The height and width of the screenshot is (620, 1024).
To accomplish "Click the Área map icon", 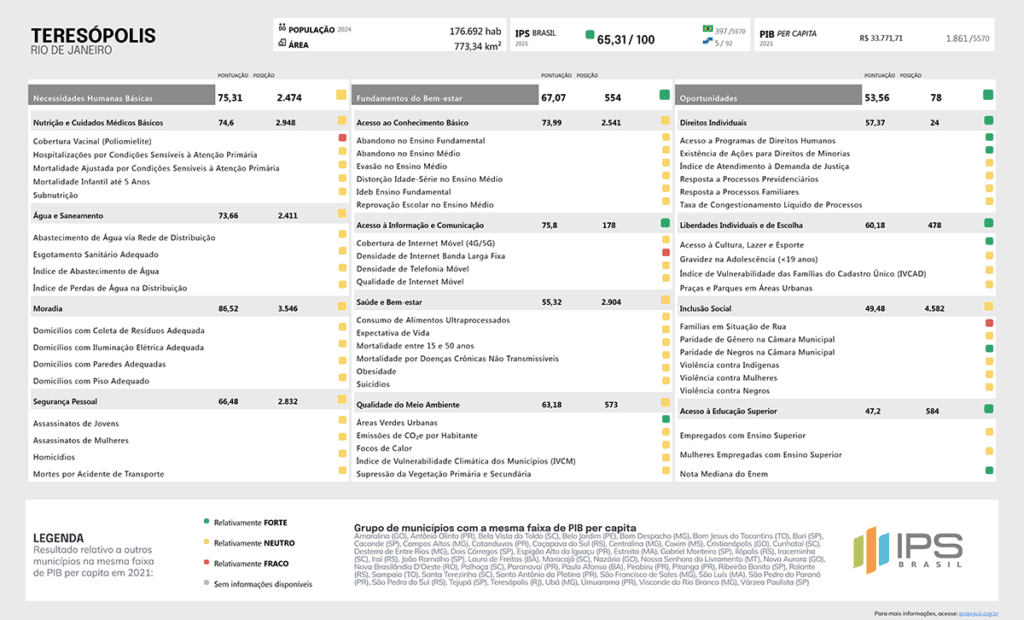I will [x=280, y=45].
